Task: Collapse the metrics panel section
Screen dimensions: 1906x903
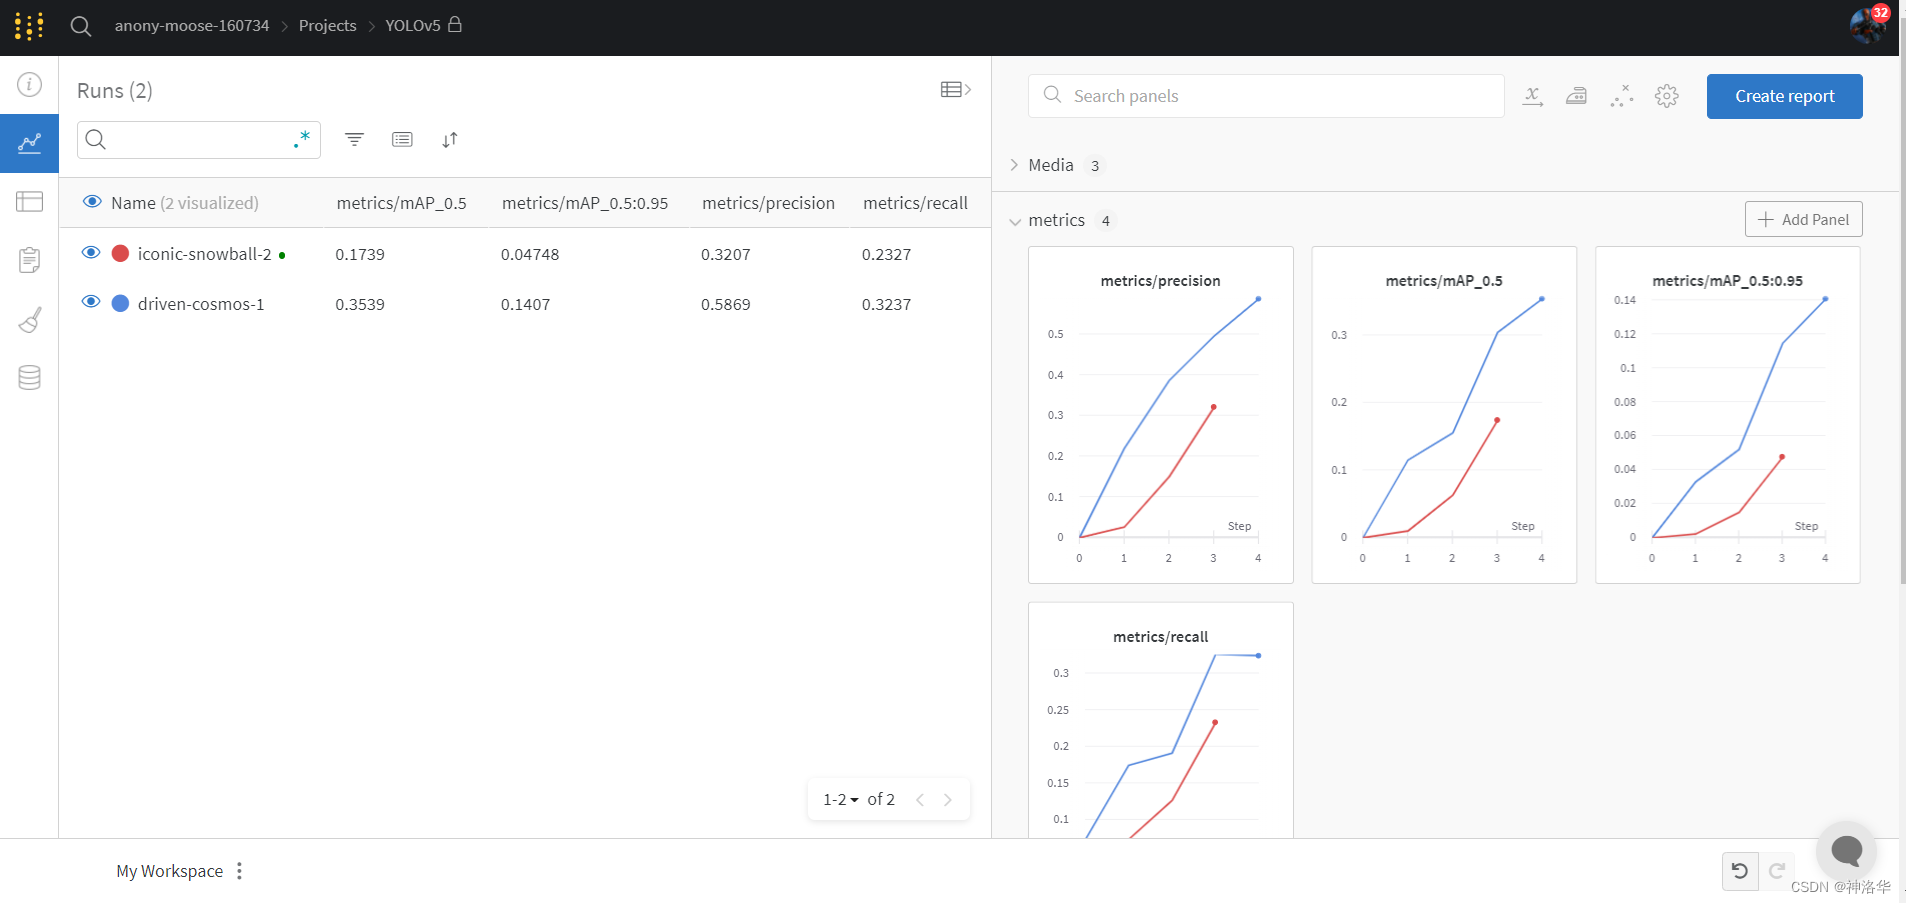Action: pos(1015,221)
